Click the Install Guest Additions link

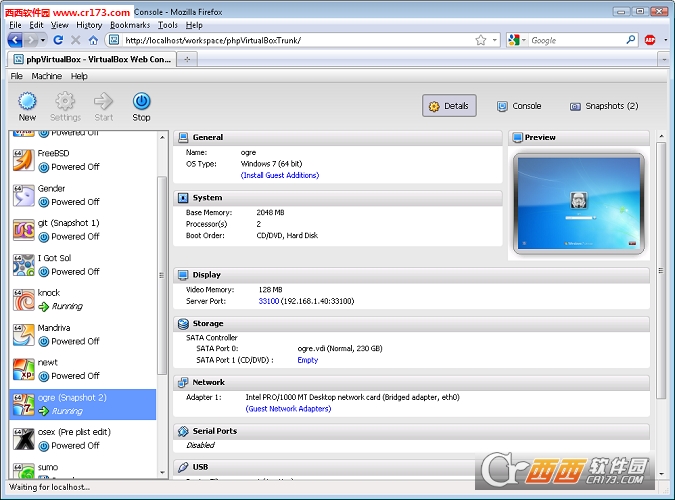coord(280,175)
